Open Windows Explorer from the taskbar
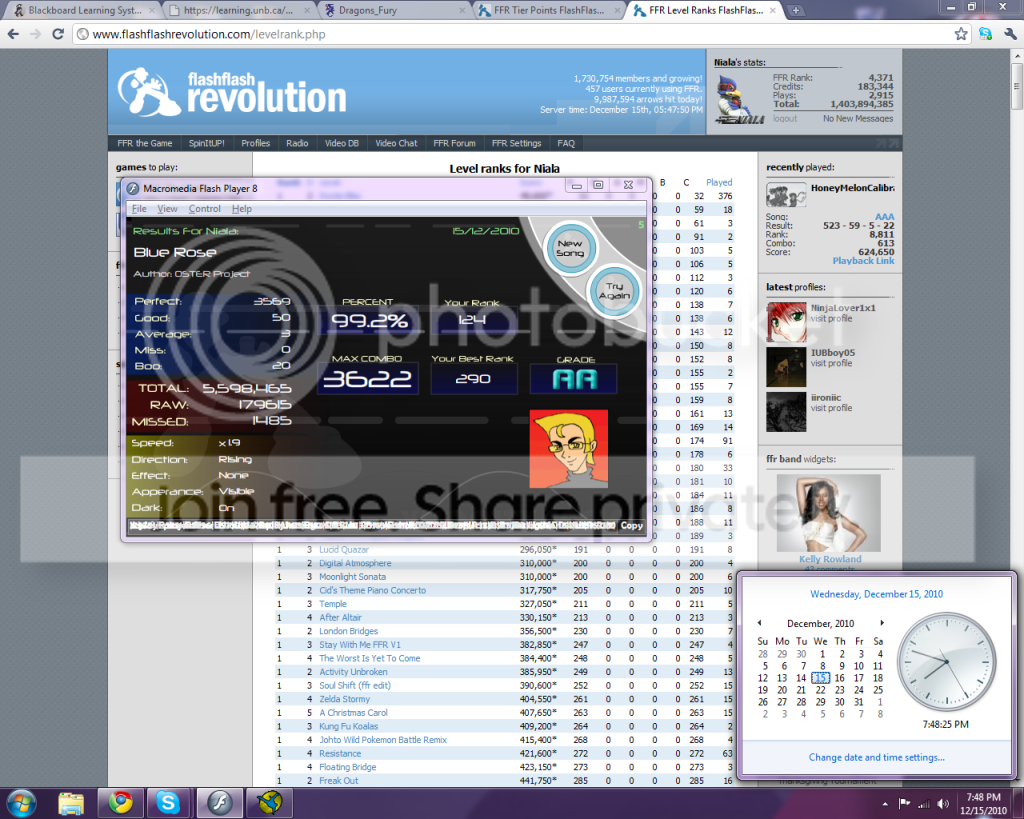The width and height of the screenshot is (1024, 819). pos(71,802)
